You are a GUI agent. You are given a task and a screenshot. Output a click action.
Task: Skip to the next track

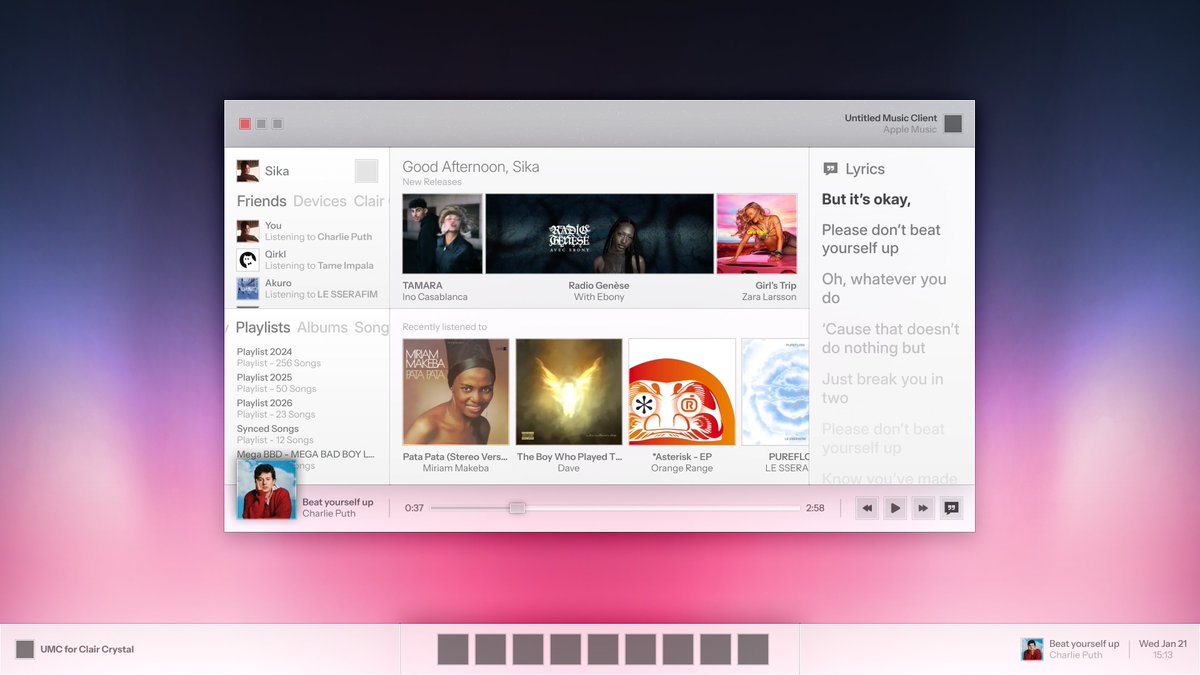[x=923, y=508]
